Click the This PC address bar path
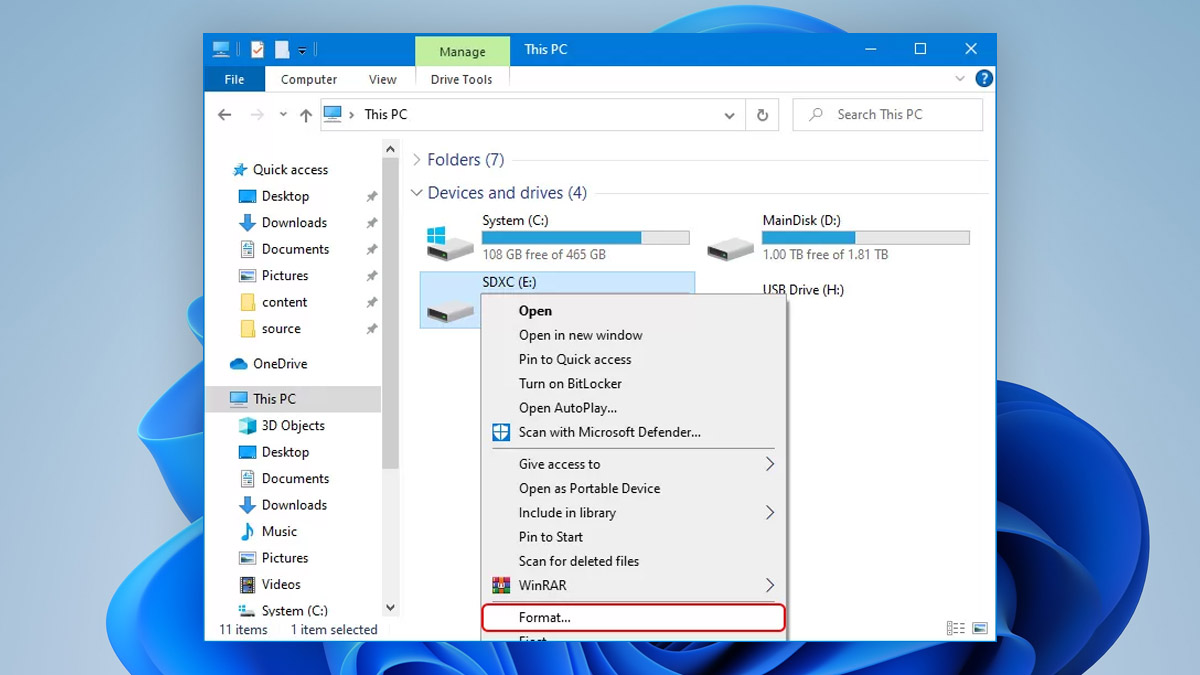 (386, 115)
